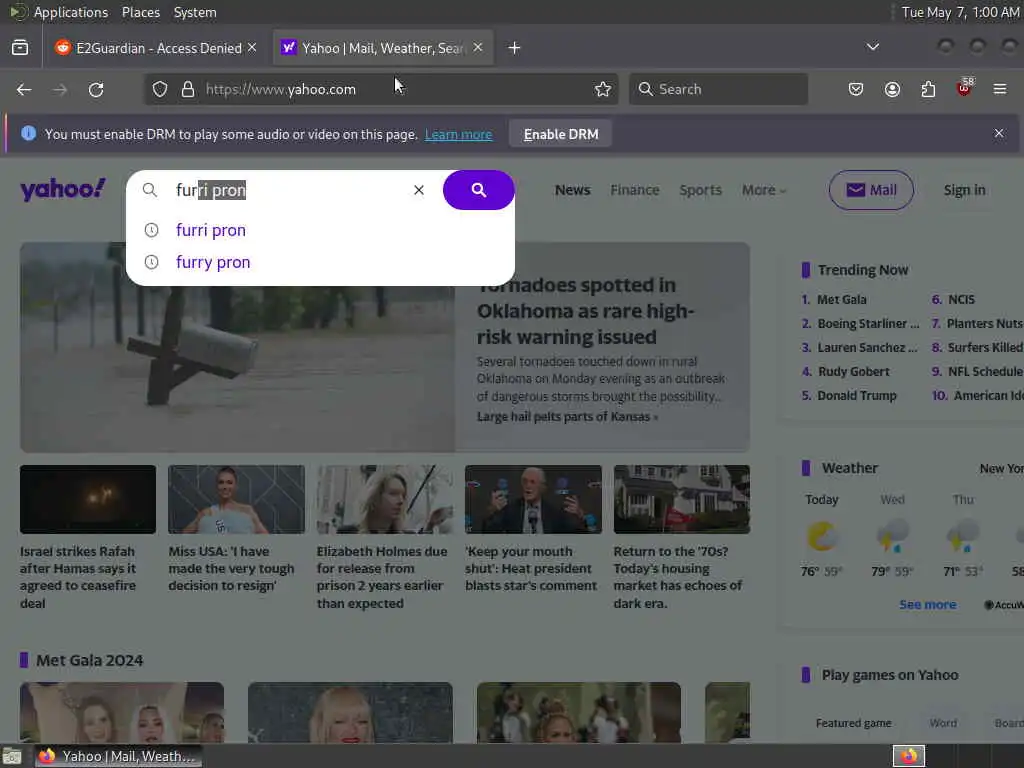Click trending topic Rudy Gobert
This screenshot has width=1024, height=768.
854,372
